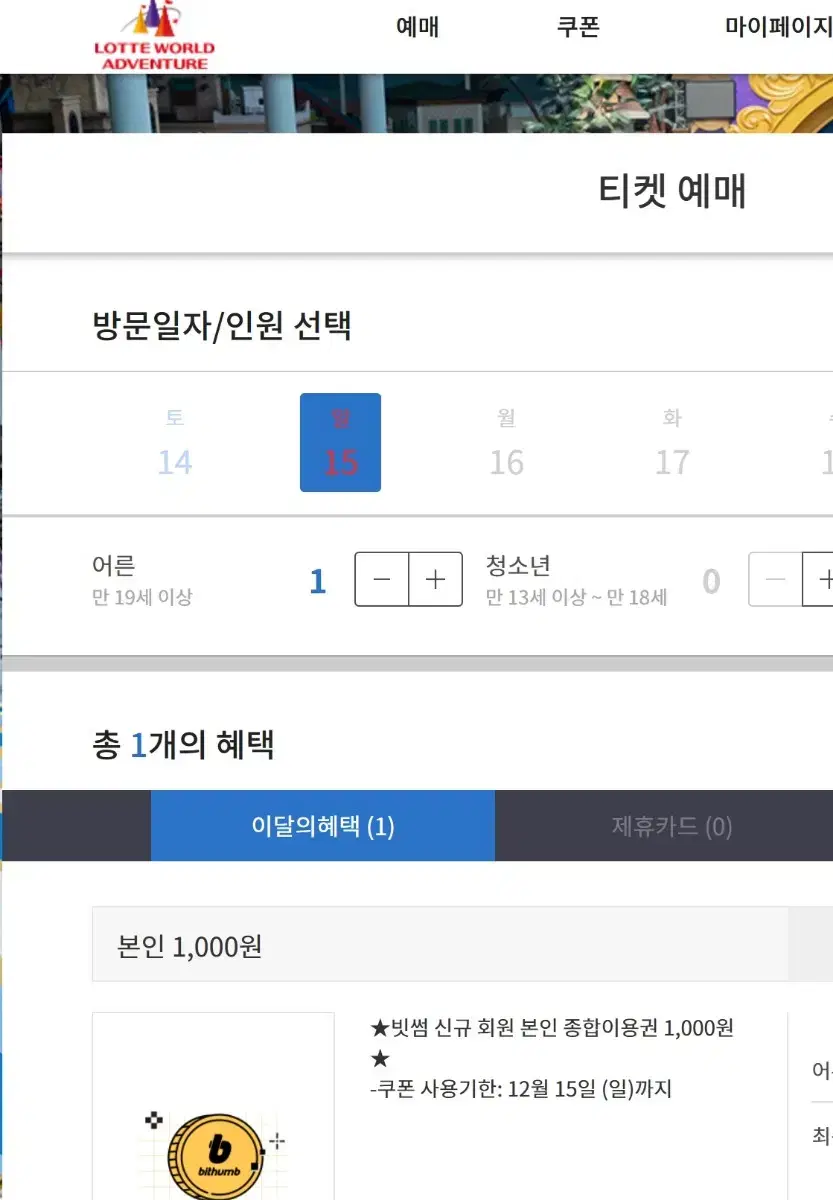Choose Tuesday the 17th date
Image resolution: width=833 pixels, height=1200 pixels.
672,442
